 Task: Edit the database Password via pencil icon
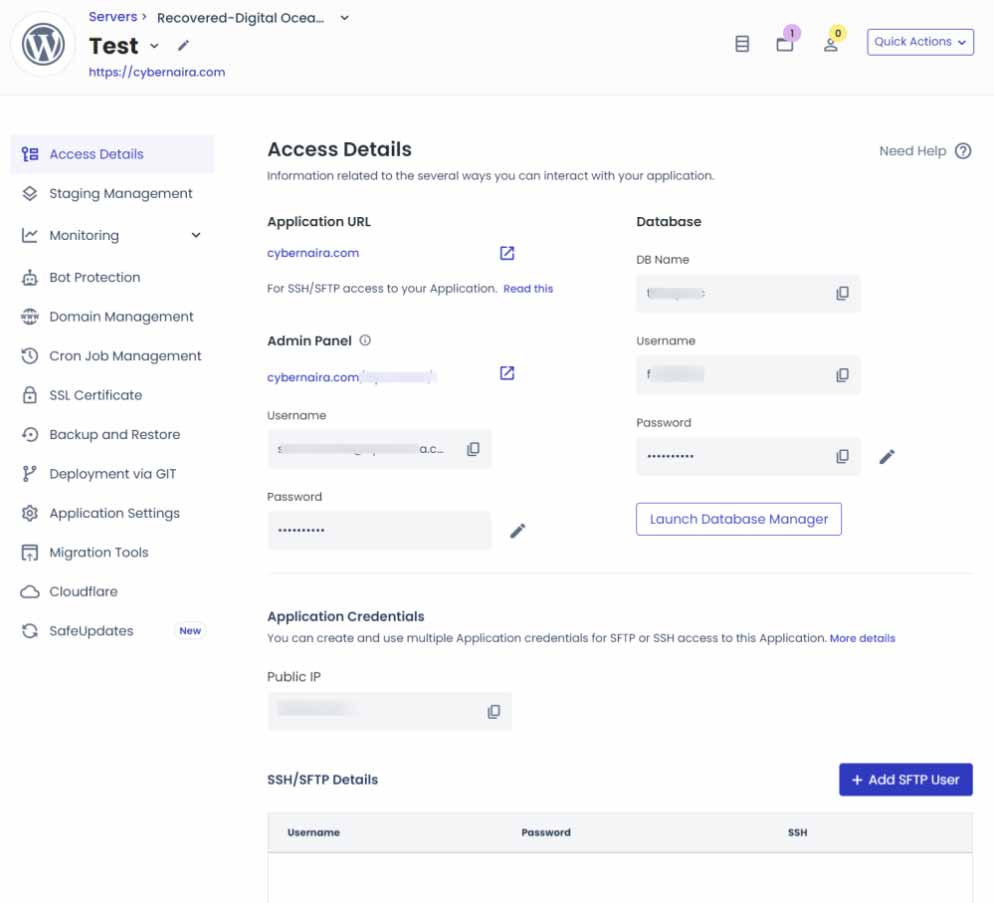click(x=885, y=456)
